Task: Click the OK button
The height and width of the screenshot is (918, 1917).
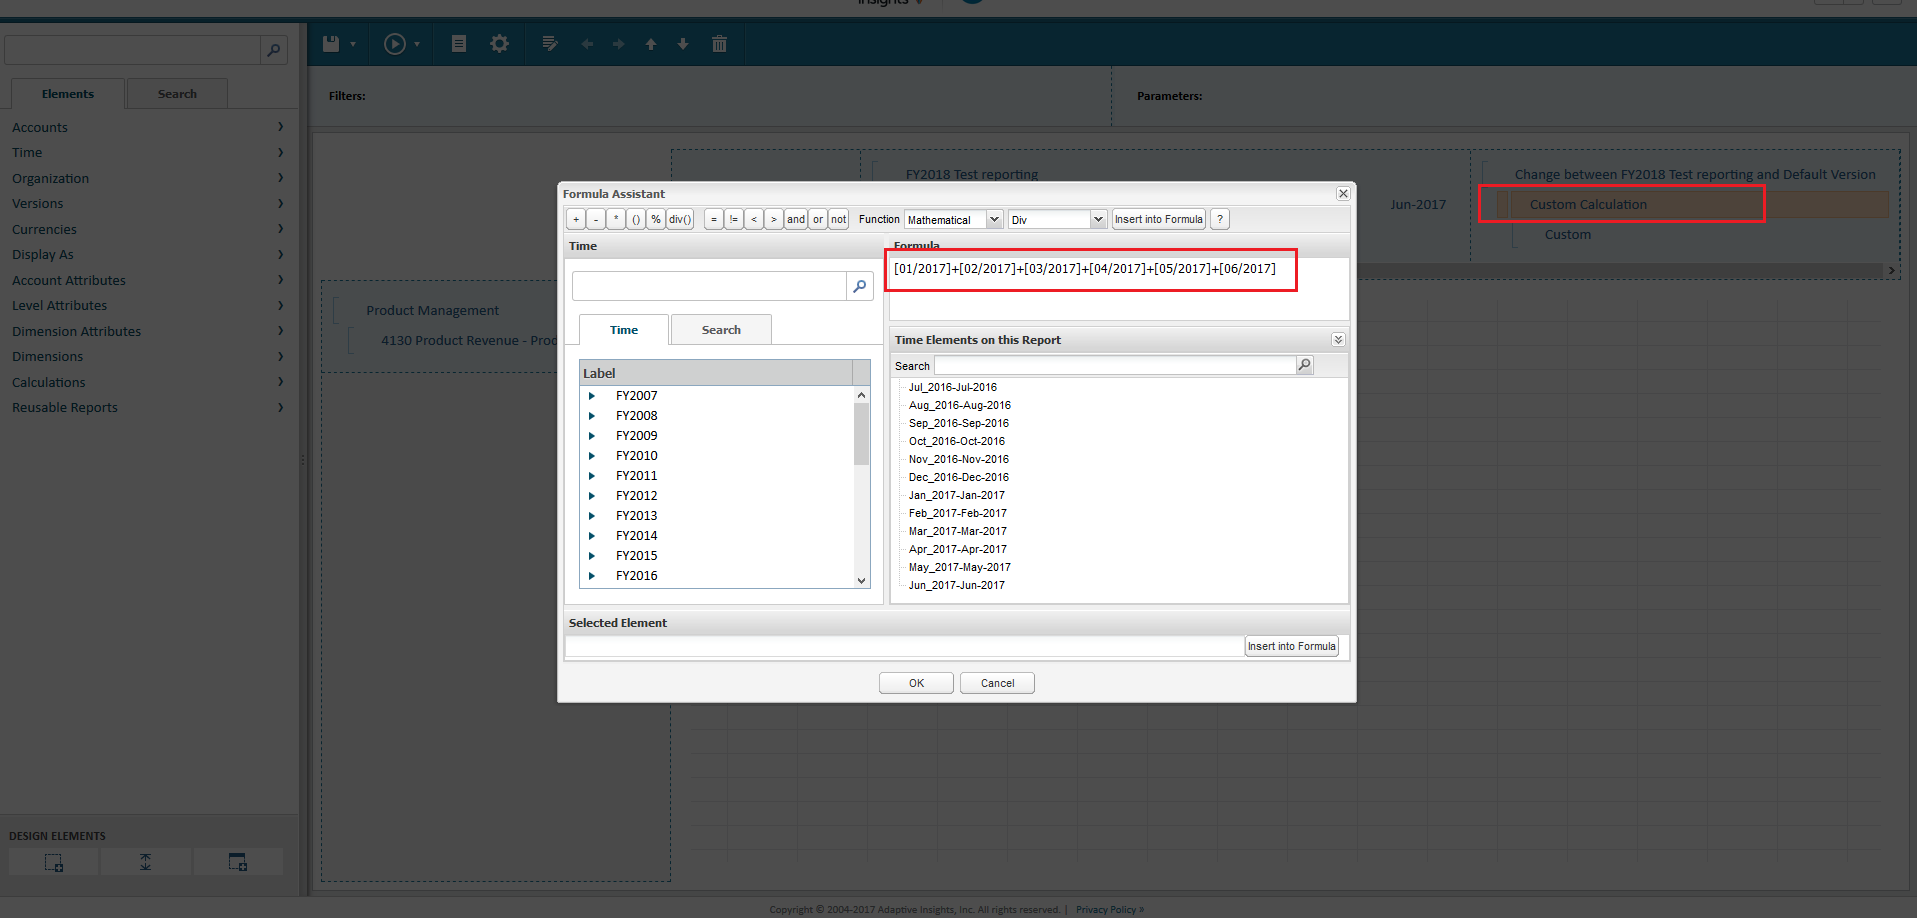Action: [916, 683]
